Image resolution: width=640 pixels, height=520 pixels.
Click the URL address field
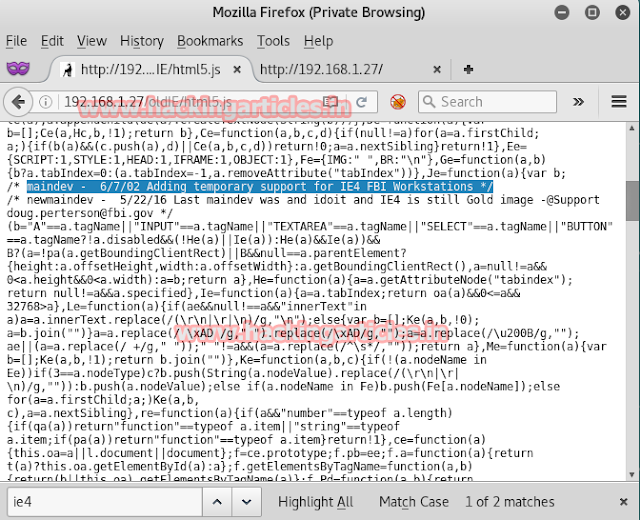[x=188, y=102]
